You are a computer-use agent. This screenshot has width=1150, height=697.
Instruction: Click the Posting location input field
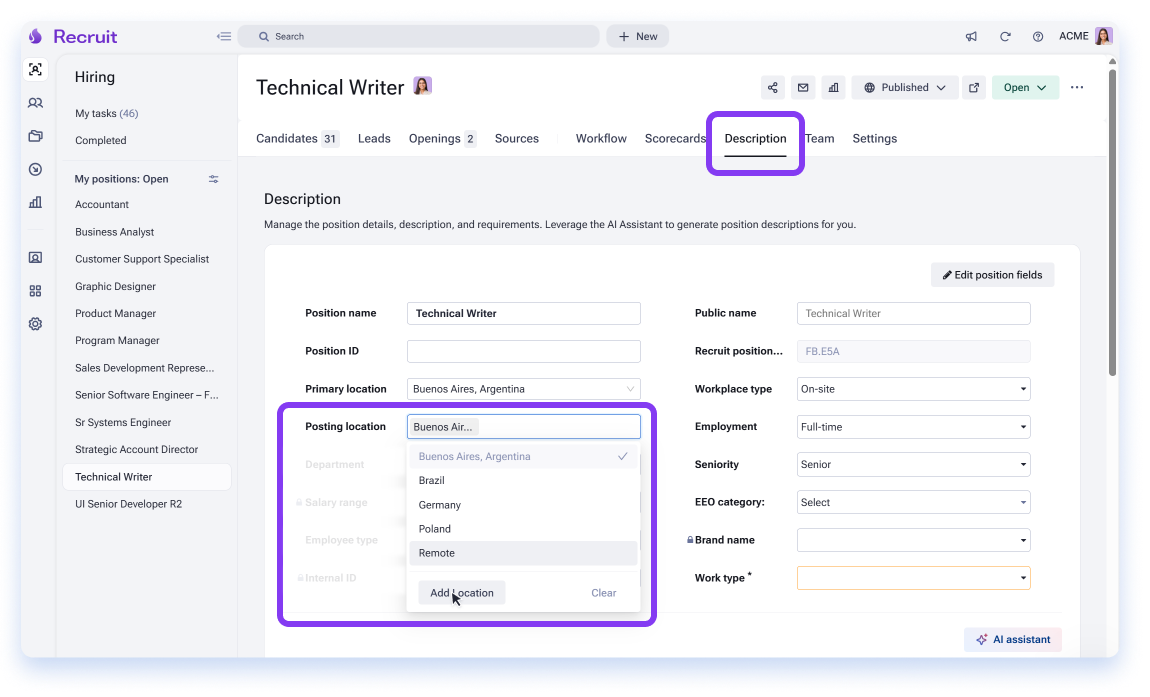point(524,427)
